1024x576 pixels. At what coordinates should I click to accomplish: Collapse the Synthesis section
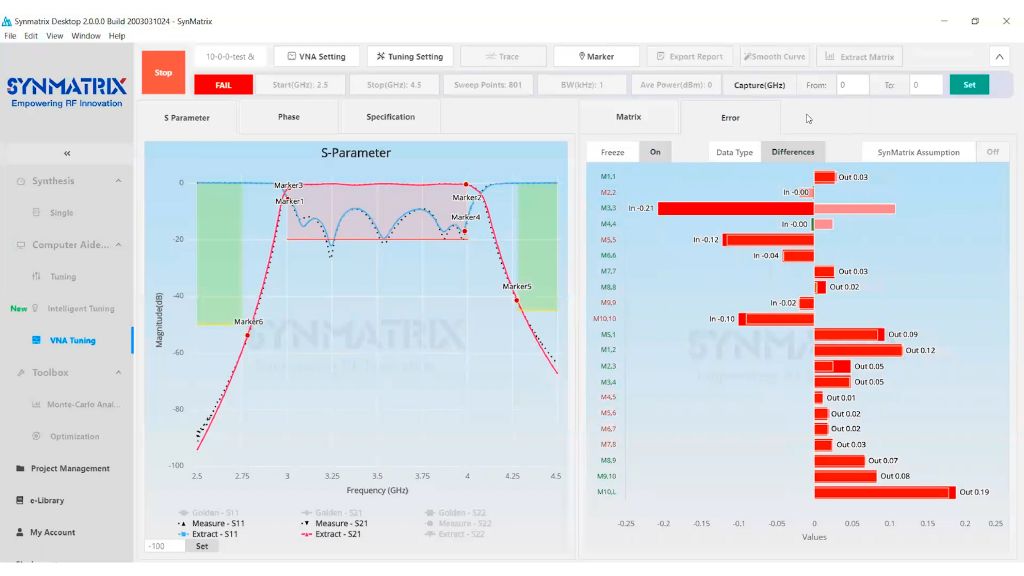click(118, 181)
